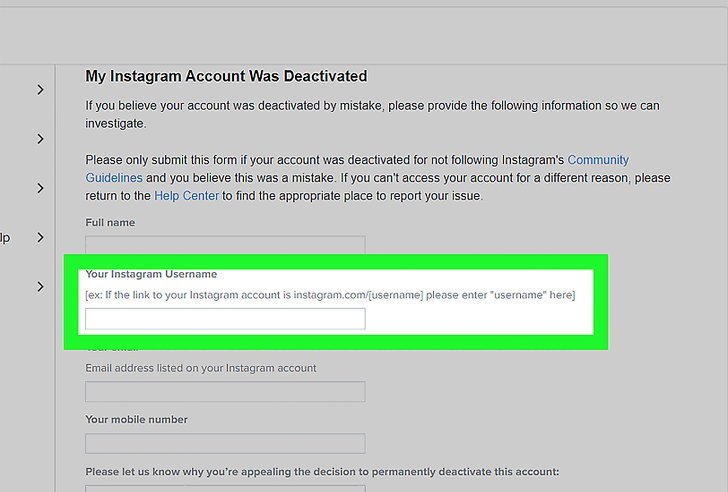728x492 pixels.
Task: Click the email address input field
Action: [225, 392]
